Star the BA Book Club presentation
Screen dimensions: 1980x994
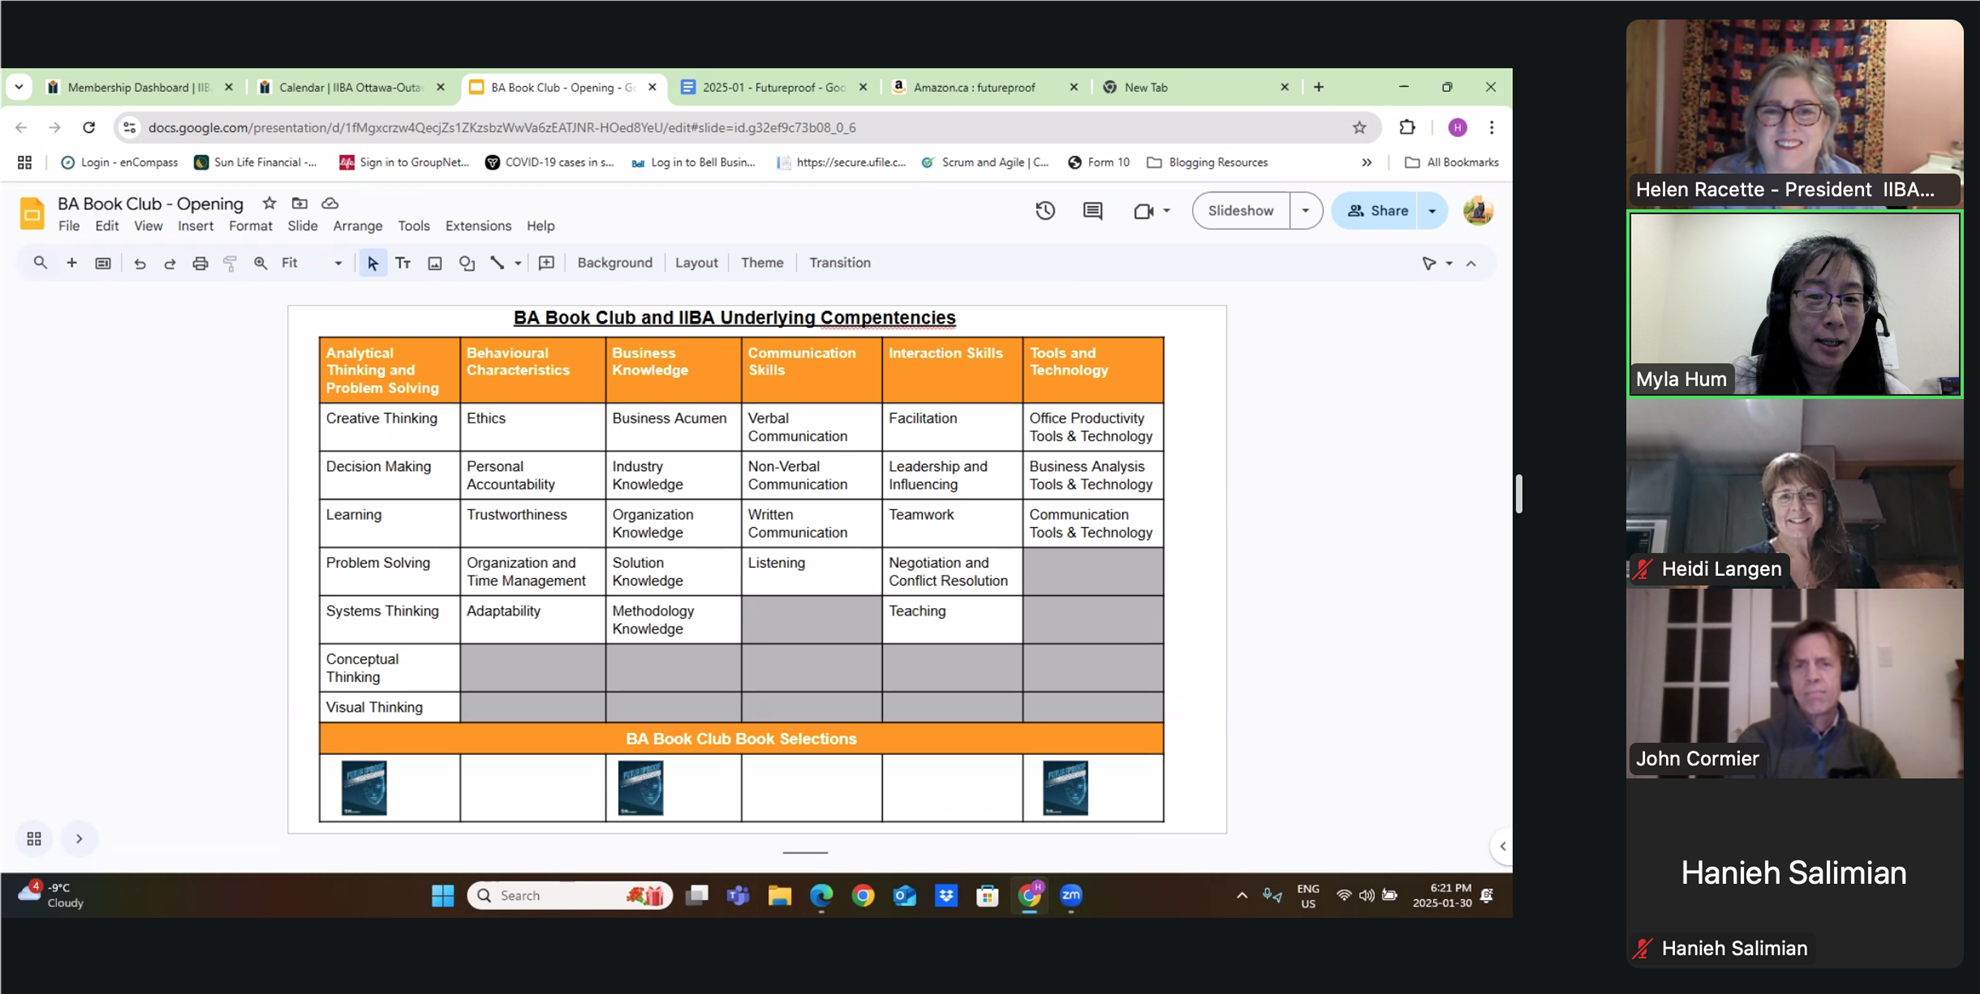(269, 203)
